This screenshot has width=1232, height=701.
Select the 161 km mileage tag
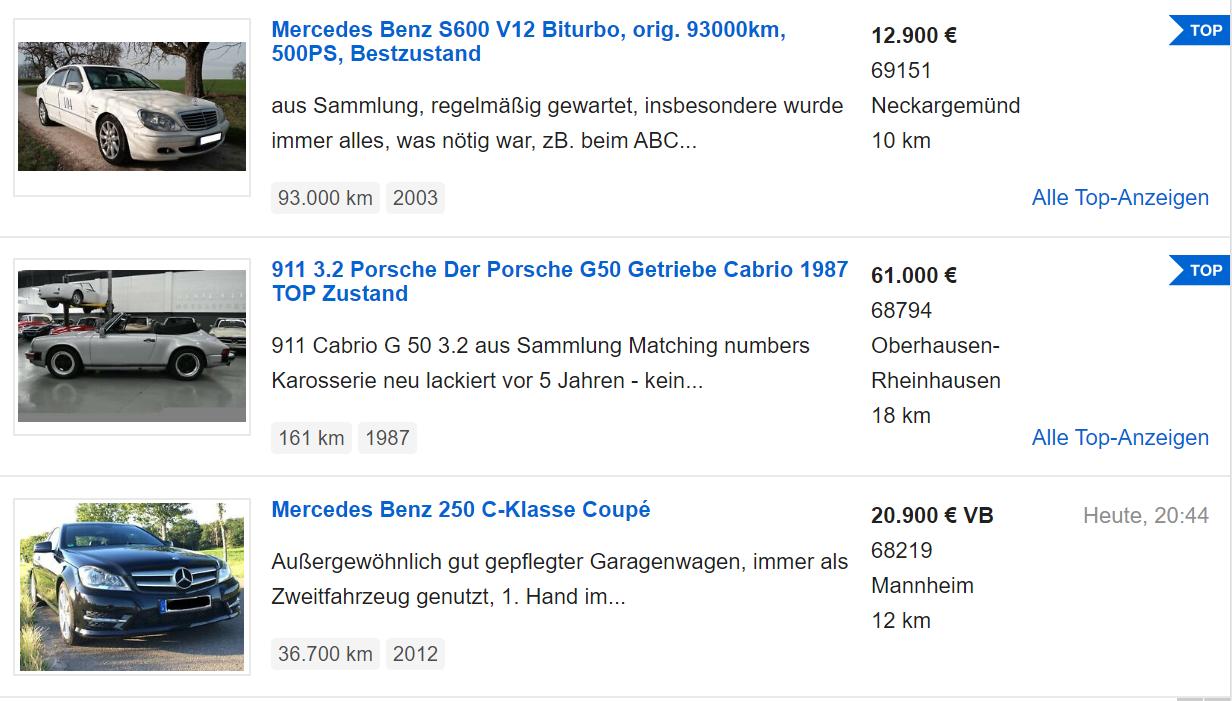(x=311, y=438)
